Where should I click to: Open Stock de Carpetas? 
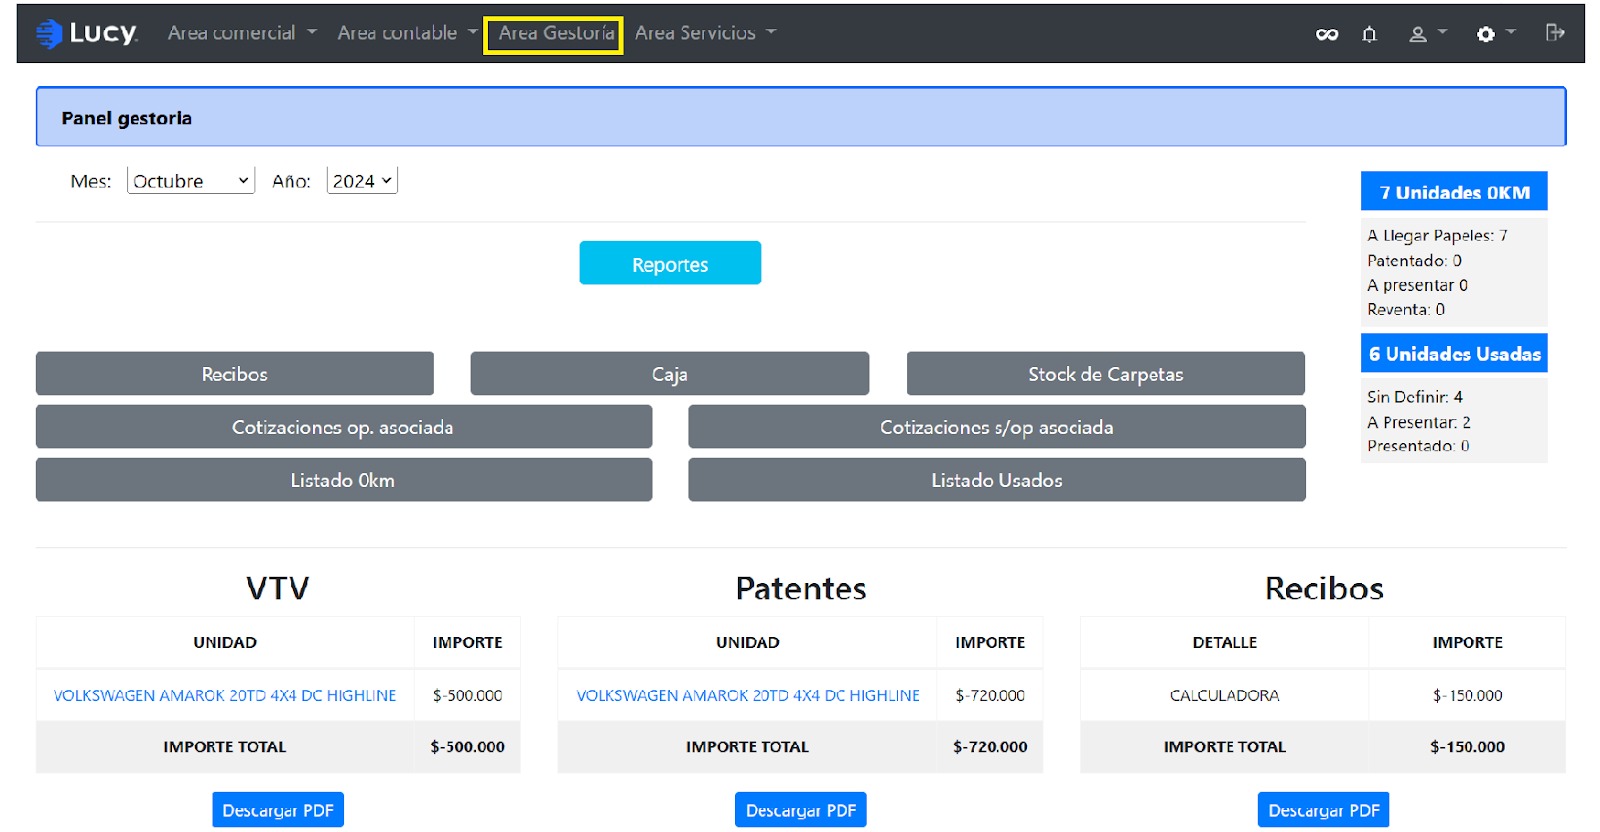(x=1105, y=374)
